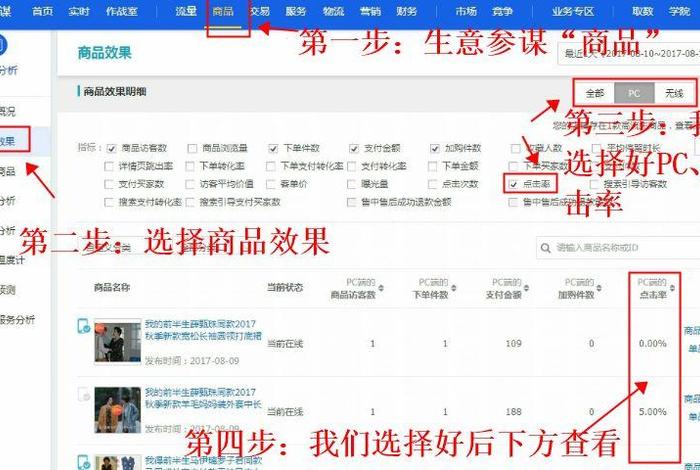Check 下单支付转化率 checkbox
Screen dimensions: 700x470
tap(271, 166)
